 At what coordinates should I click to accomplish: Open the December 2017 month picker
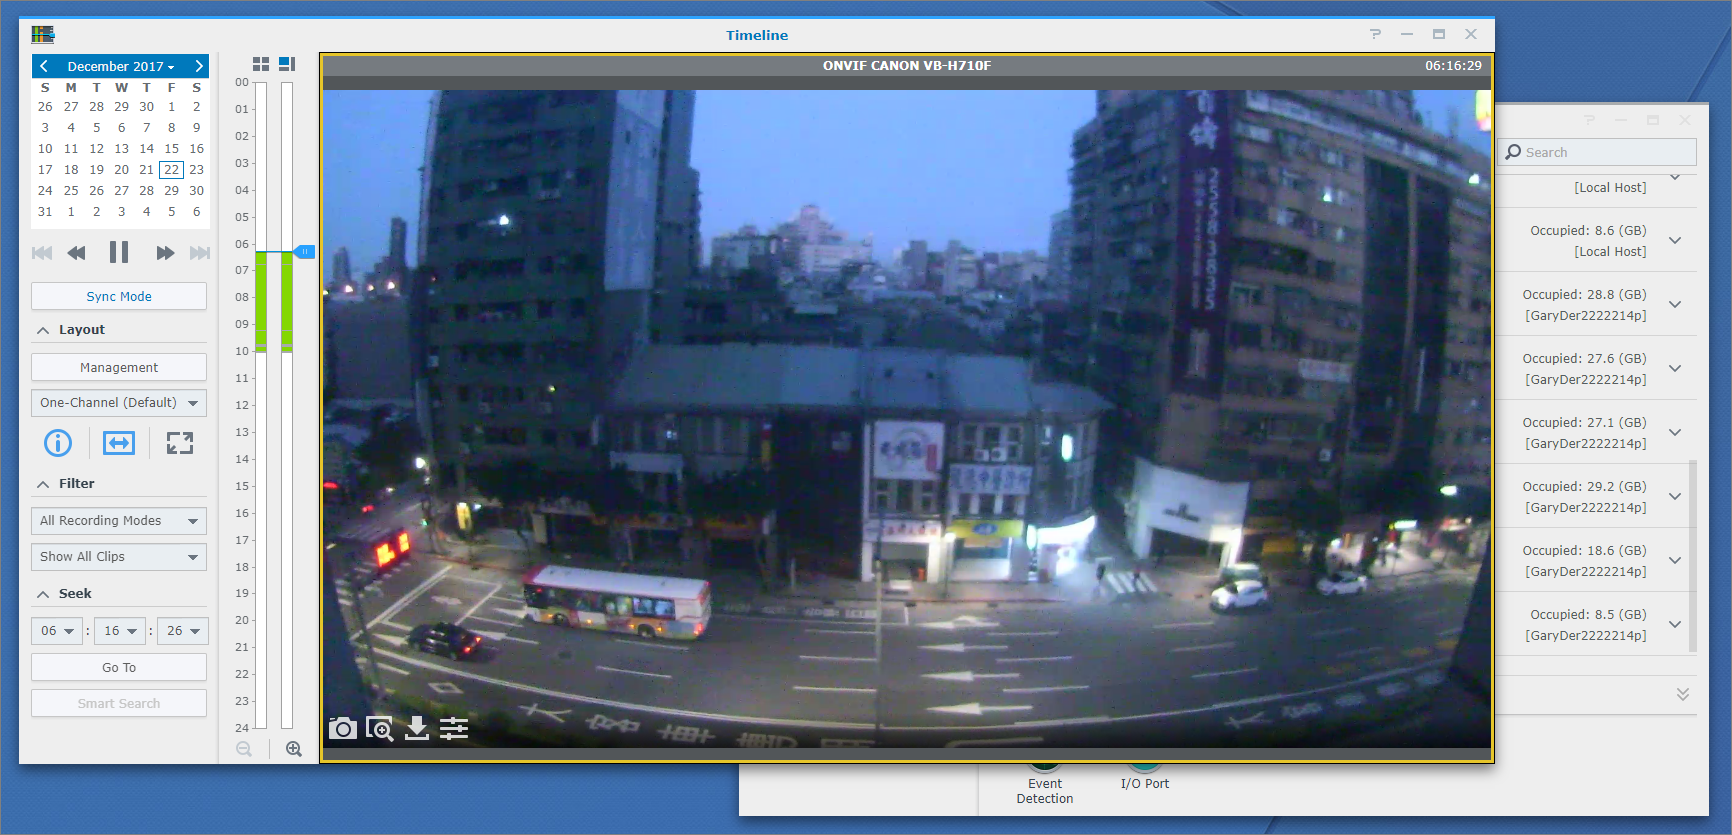pyautogui.click(x=120, y=66)
